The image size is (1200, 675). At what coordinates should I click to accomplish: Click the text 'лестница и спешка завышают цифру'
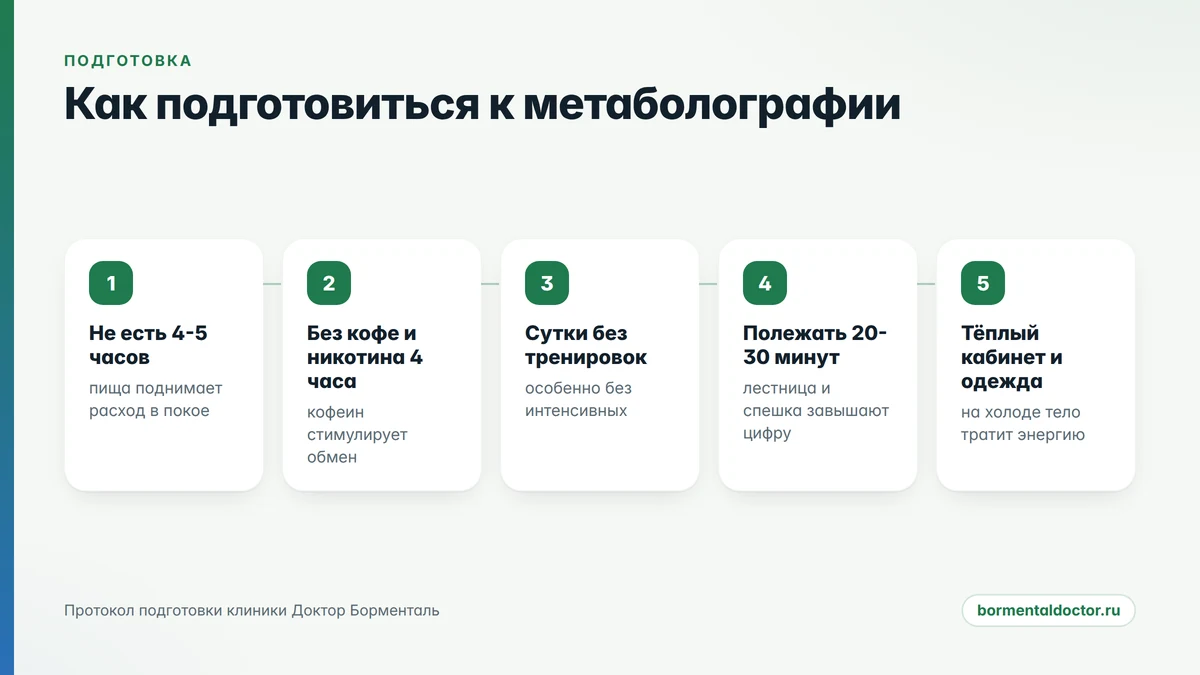pos(816,411)
